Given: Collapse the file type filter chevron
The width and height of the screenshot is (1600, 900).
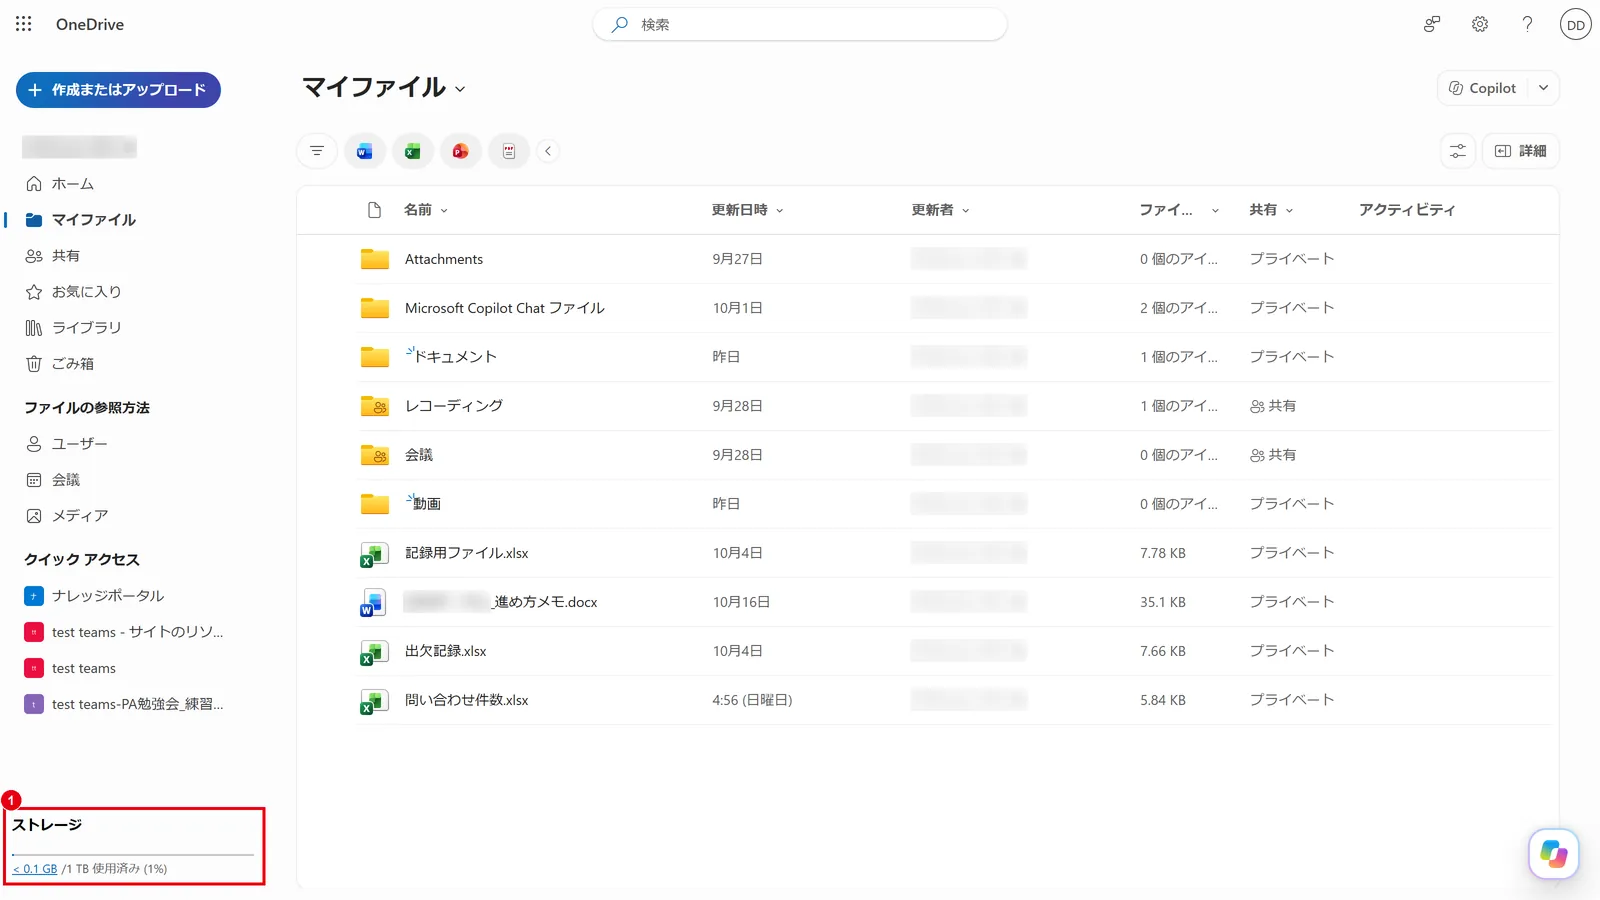Looking at the screenshot, I should (548, 151).
